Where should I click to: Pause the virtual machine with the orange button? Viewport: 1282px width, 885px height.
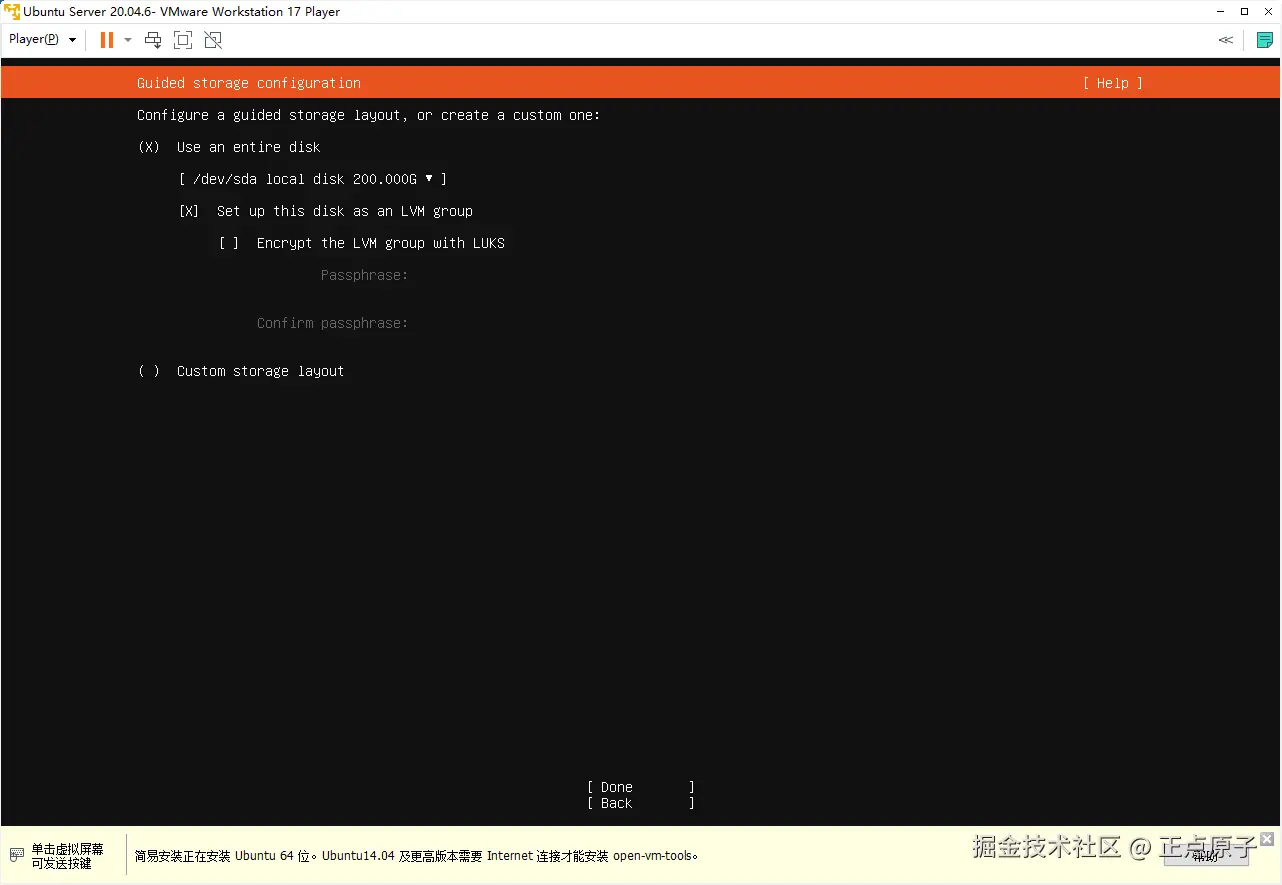(x=106, y=40)
